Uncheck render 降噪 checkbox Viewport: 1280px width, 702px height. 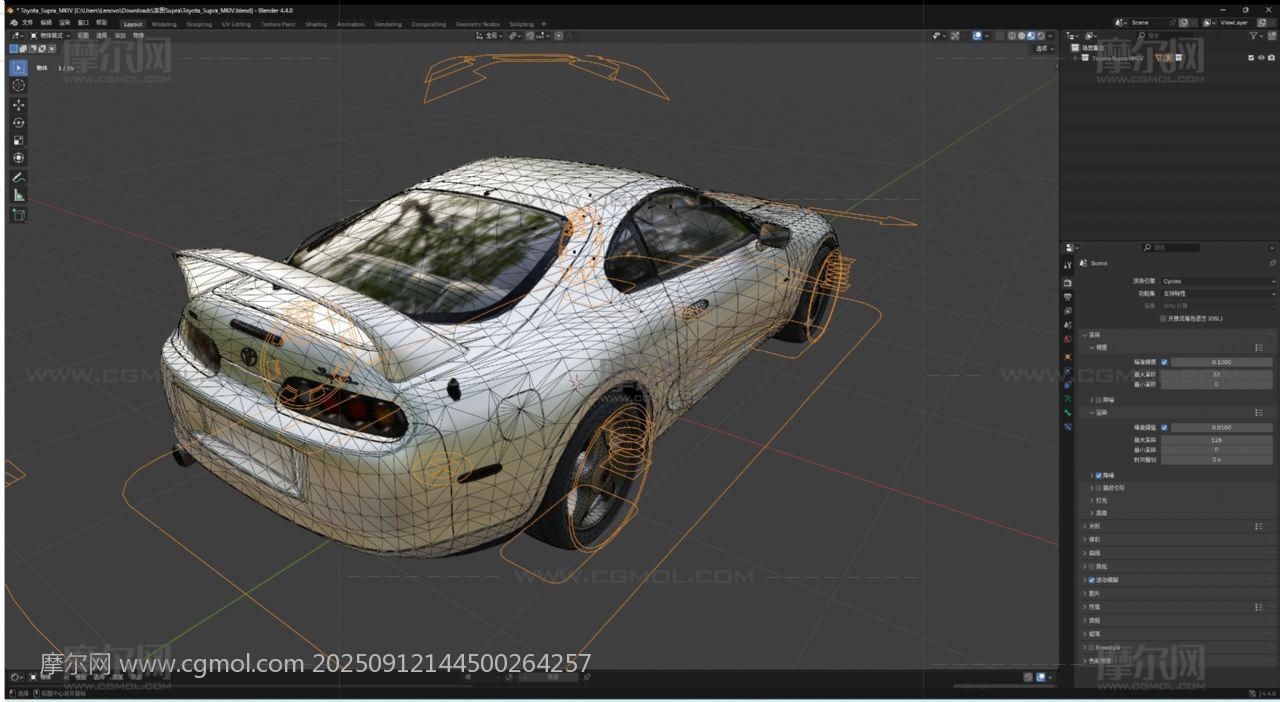coord(1098,475)
